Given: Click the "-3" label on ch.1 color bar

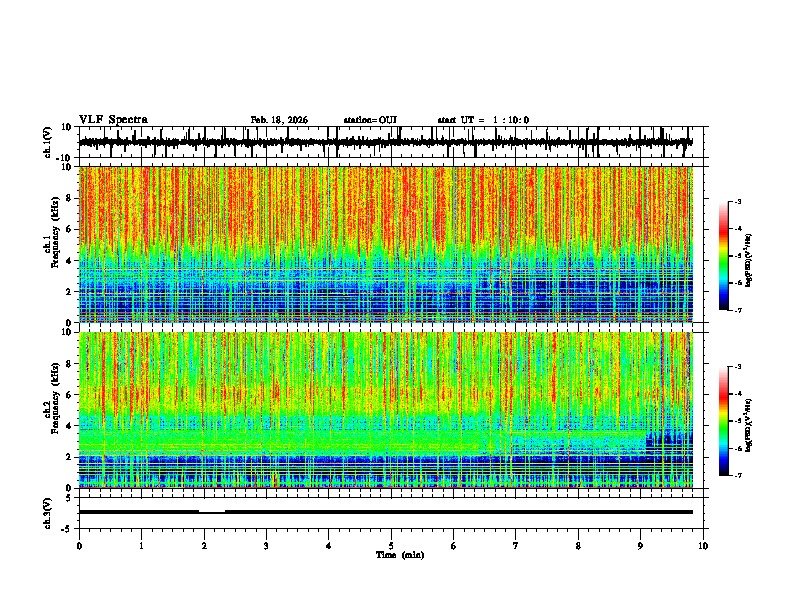Looking at the screenshot, I should click(x=737, y=201).
